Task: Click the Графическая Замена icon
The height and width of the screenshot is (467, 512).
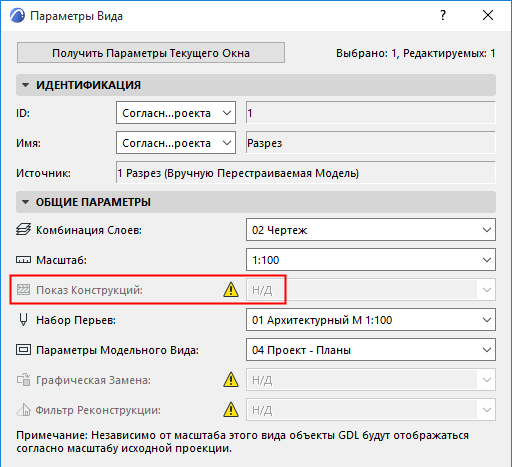Action: [23, 380]
